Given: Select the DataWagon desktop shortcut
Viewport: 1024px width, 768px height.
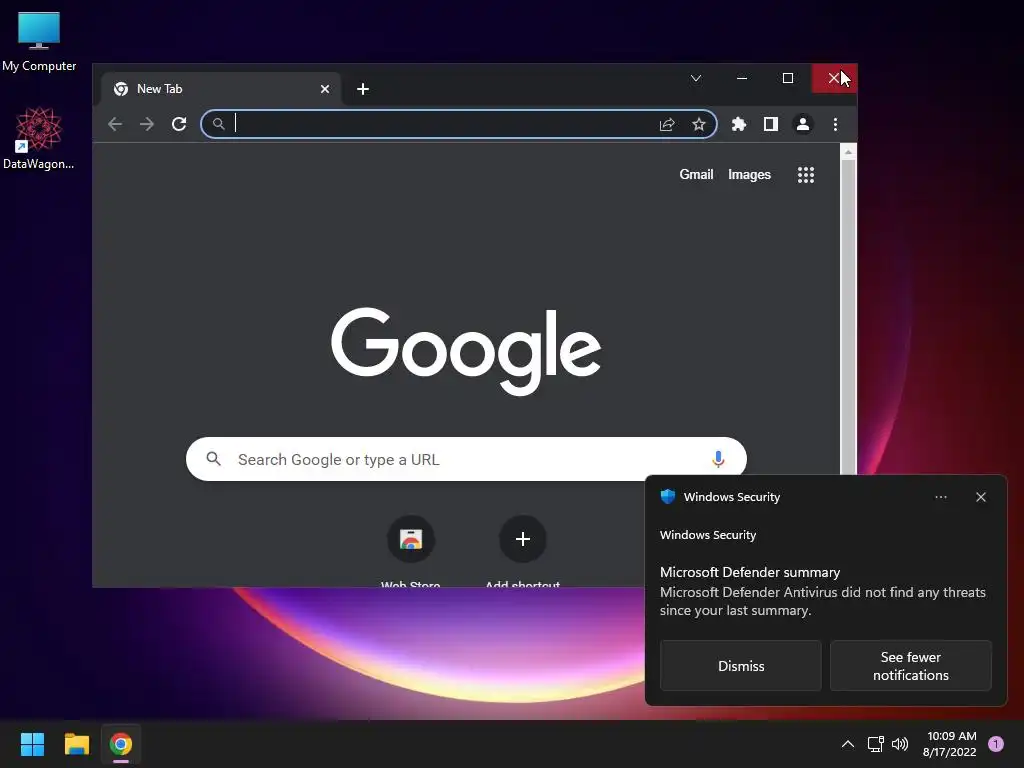Looking at the screenshot, I should (39, 138).
